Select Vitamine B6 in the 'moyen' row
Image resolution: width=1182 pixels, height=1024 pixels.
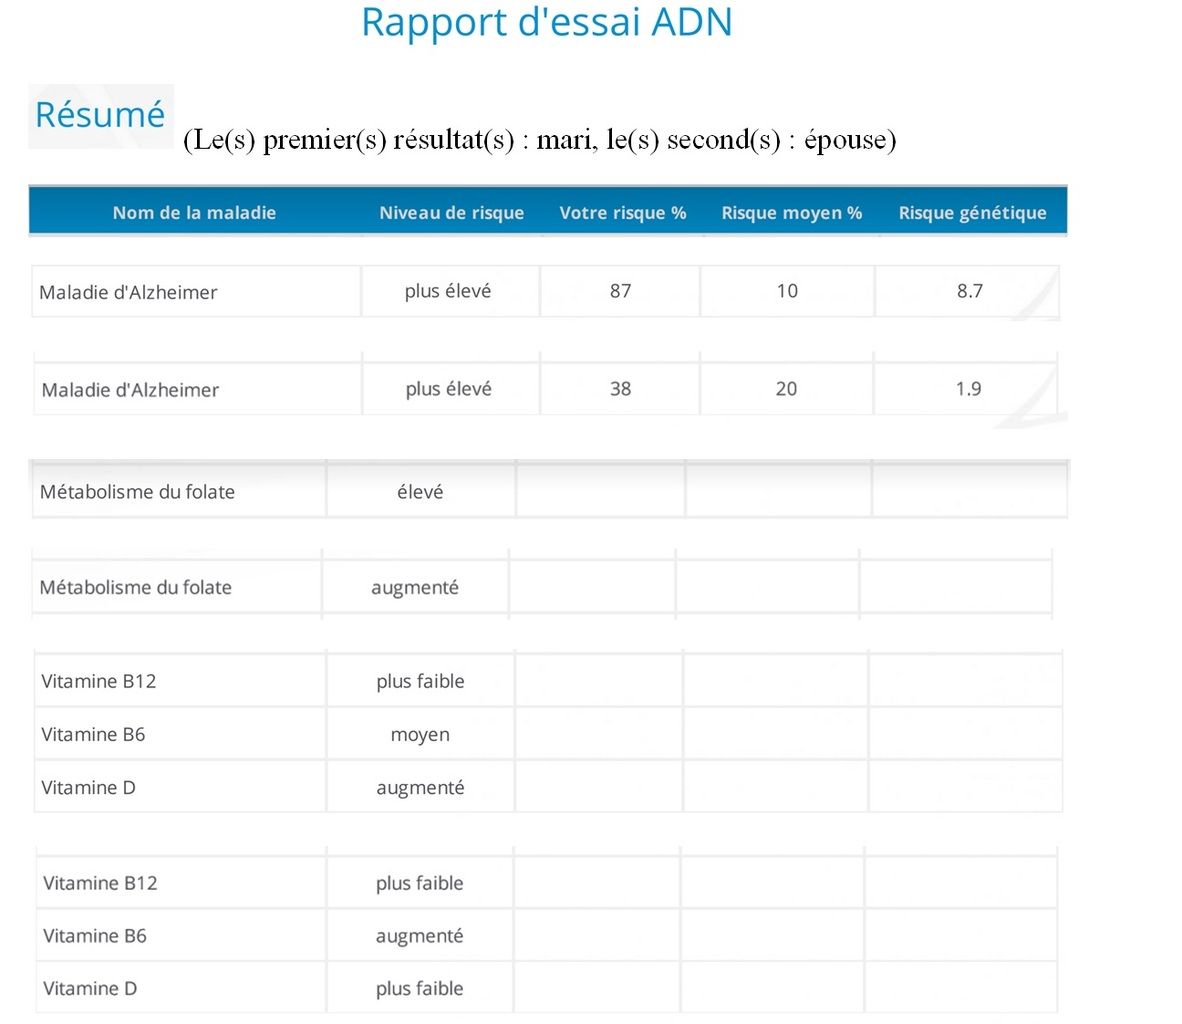click(93, 734)
